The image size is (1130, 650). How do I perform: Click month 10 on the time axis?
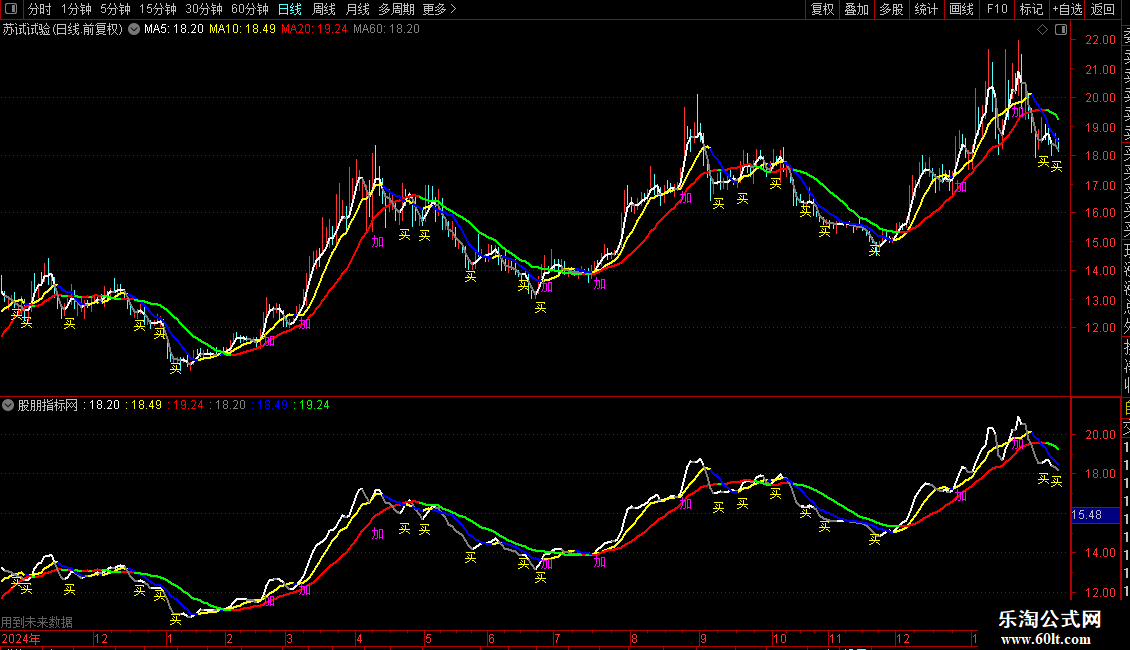(x=780, y=638)
